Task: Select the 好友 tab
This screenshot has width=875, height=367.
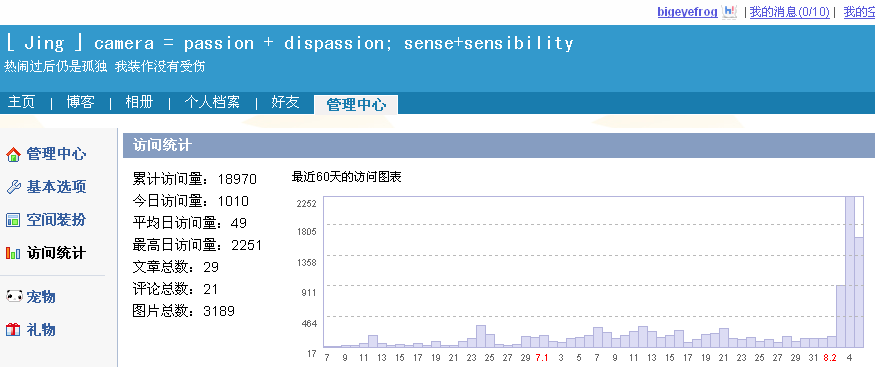Action: pyautogui.click(x=285, y=102)
